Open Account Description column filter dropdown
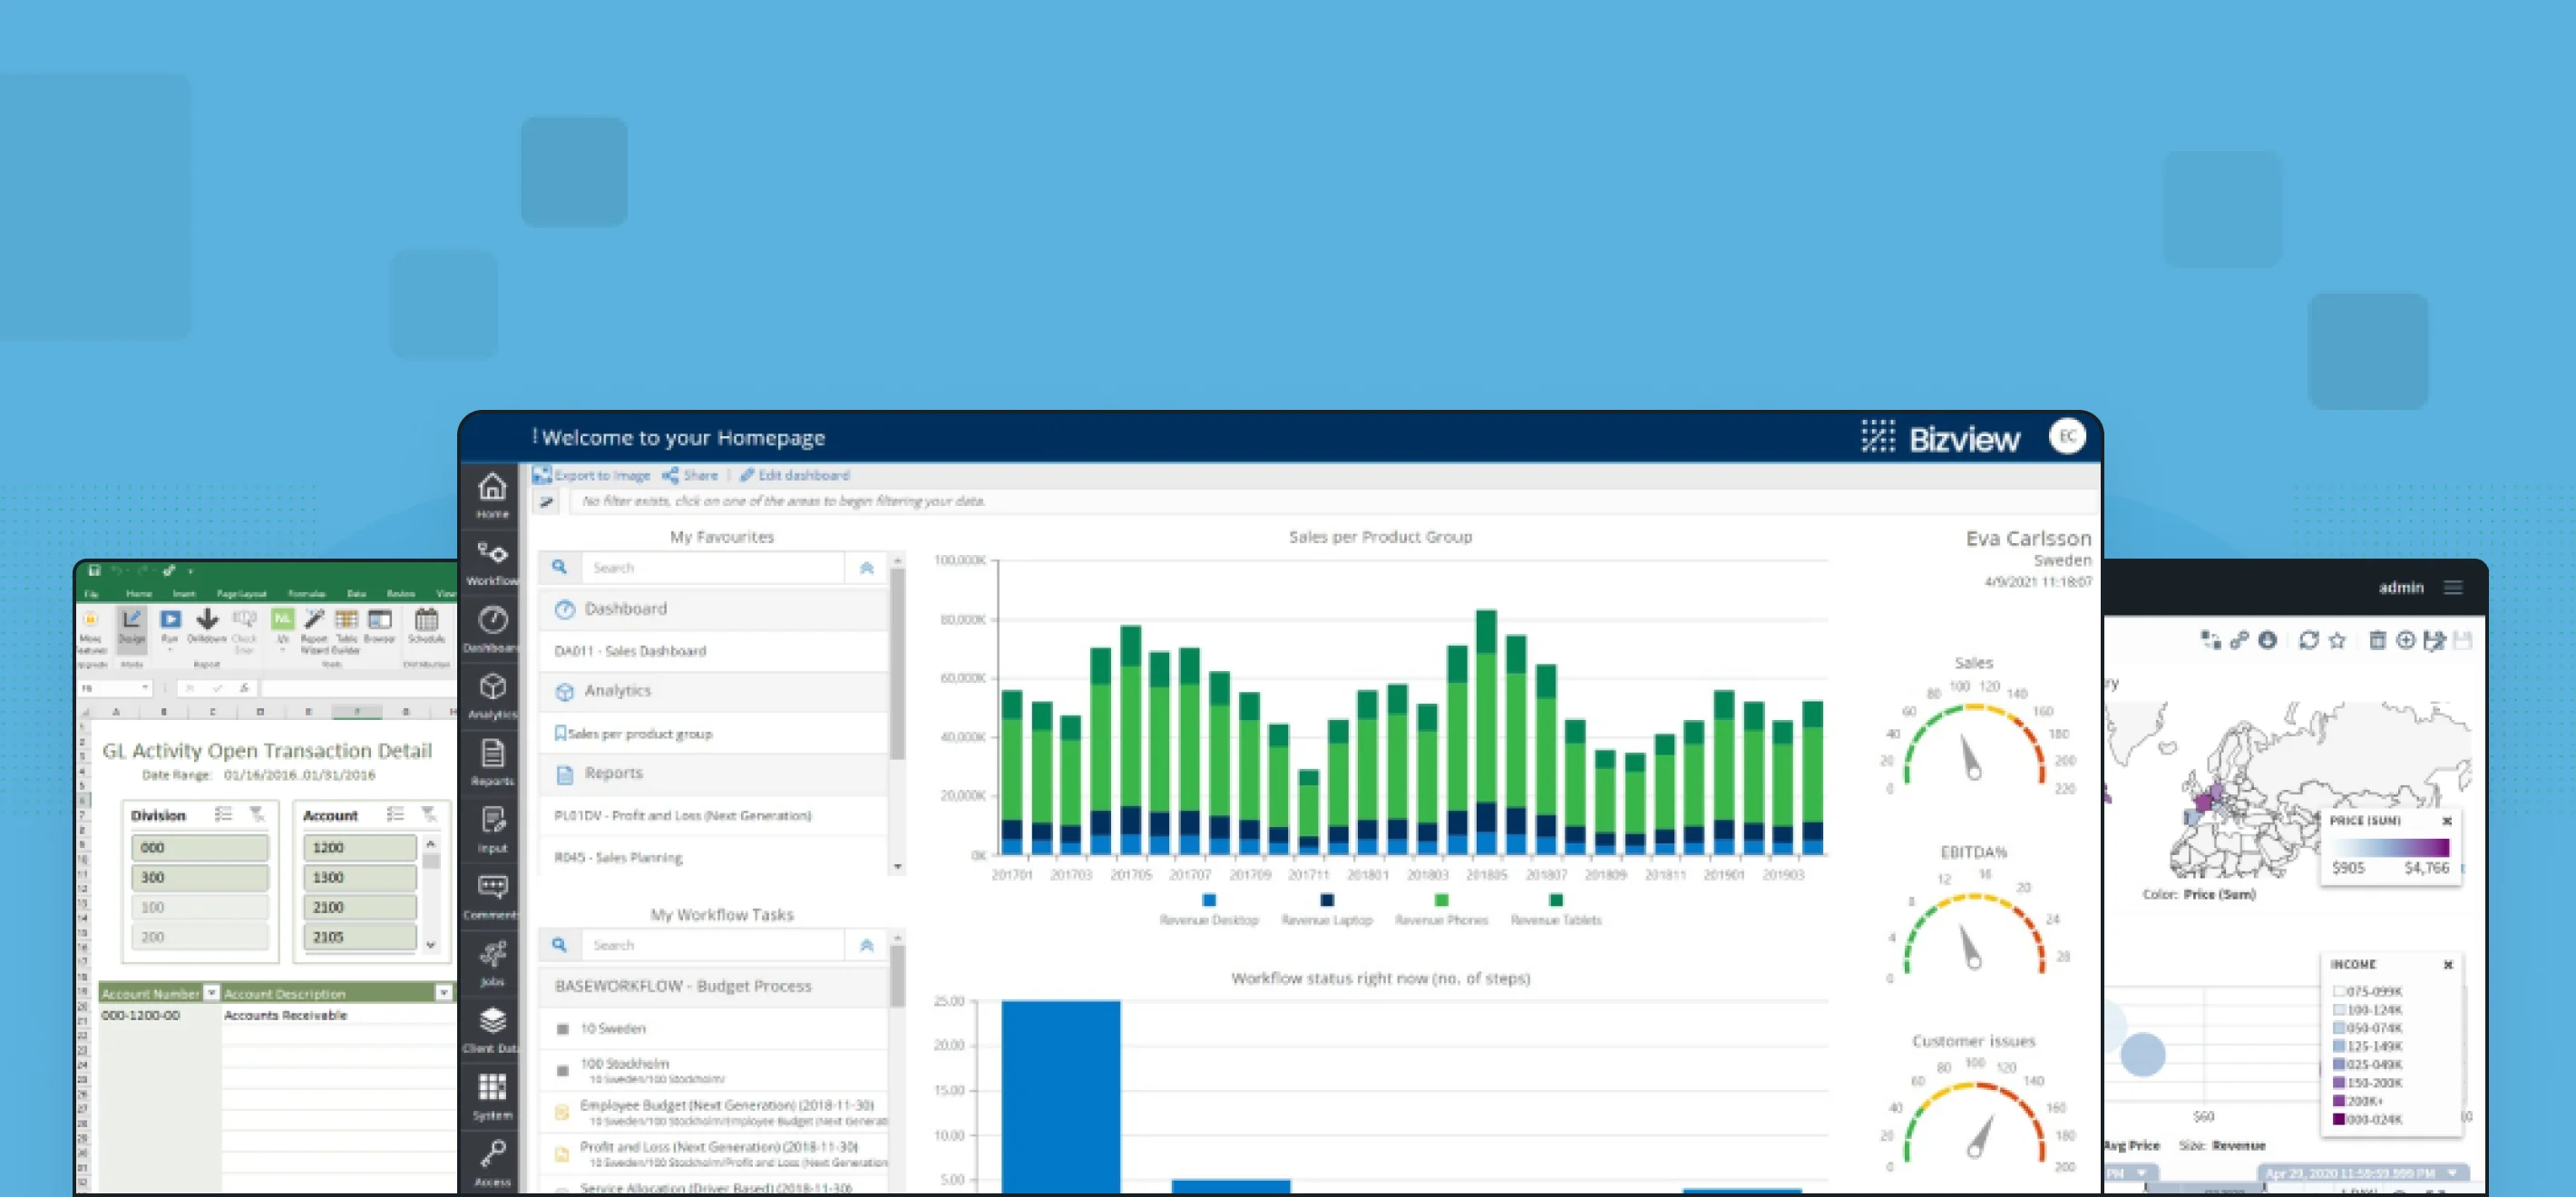Viewport: 2576px width, 1197px height. 443,992
